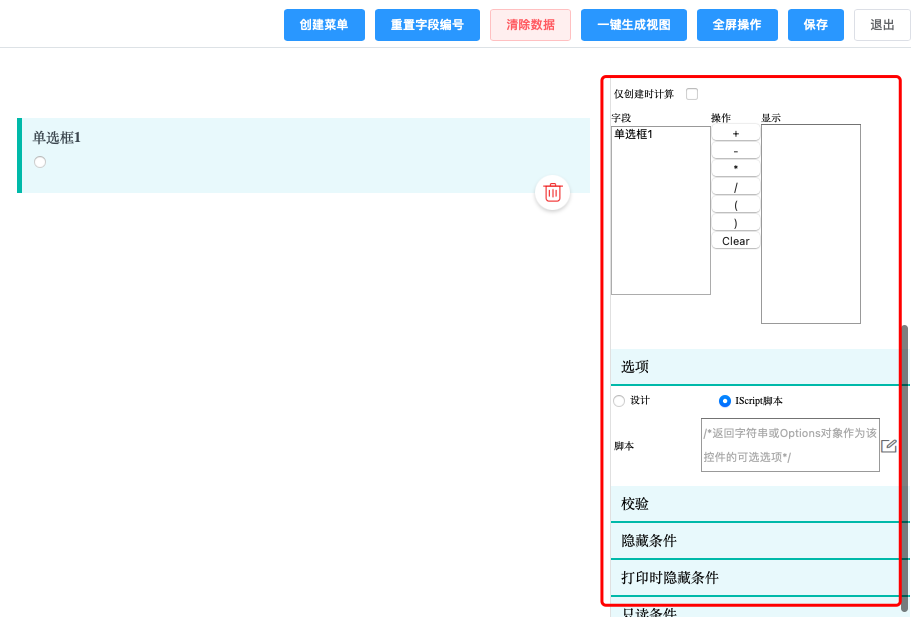Click the radio option under 单选框1 preview
This screenshot has height=617, width=913.
point(39,161)
